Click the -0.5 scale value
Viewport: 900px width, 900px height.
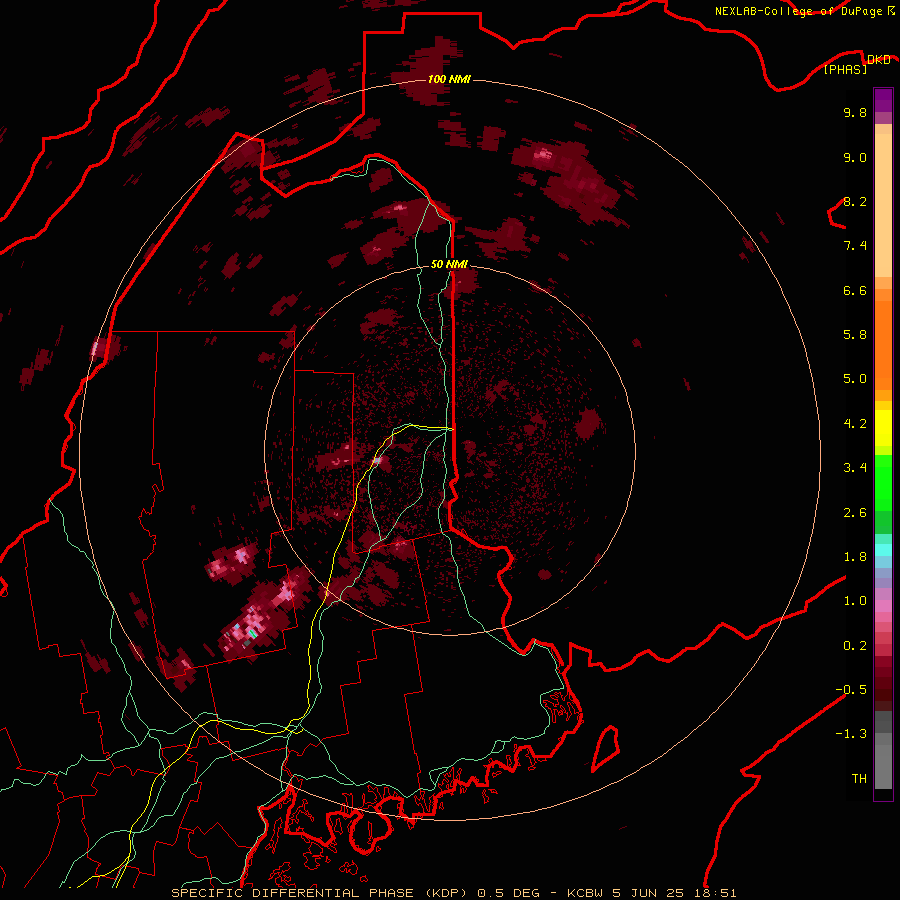(851, 690)
